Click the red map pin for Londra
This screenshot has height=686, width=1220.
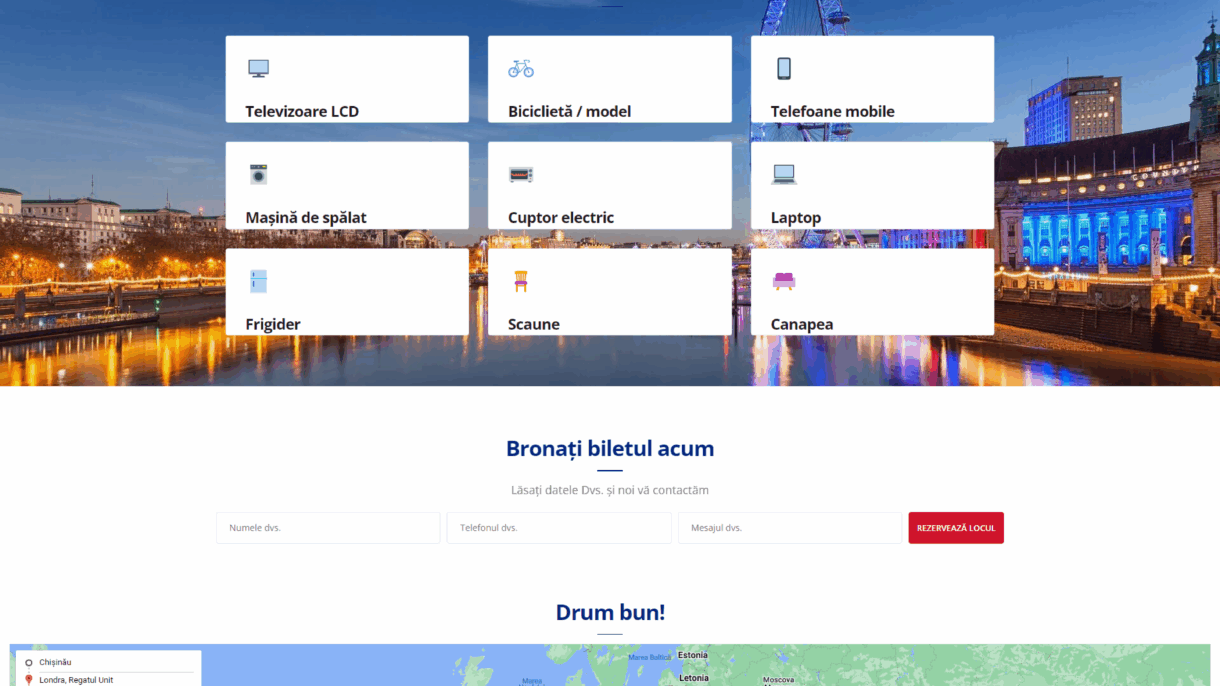[x=29, y=680]
